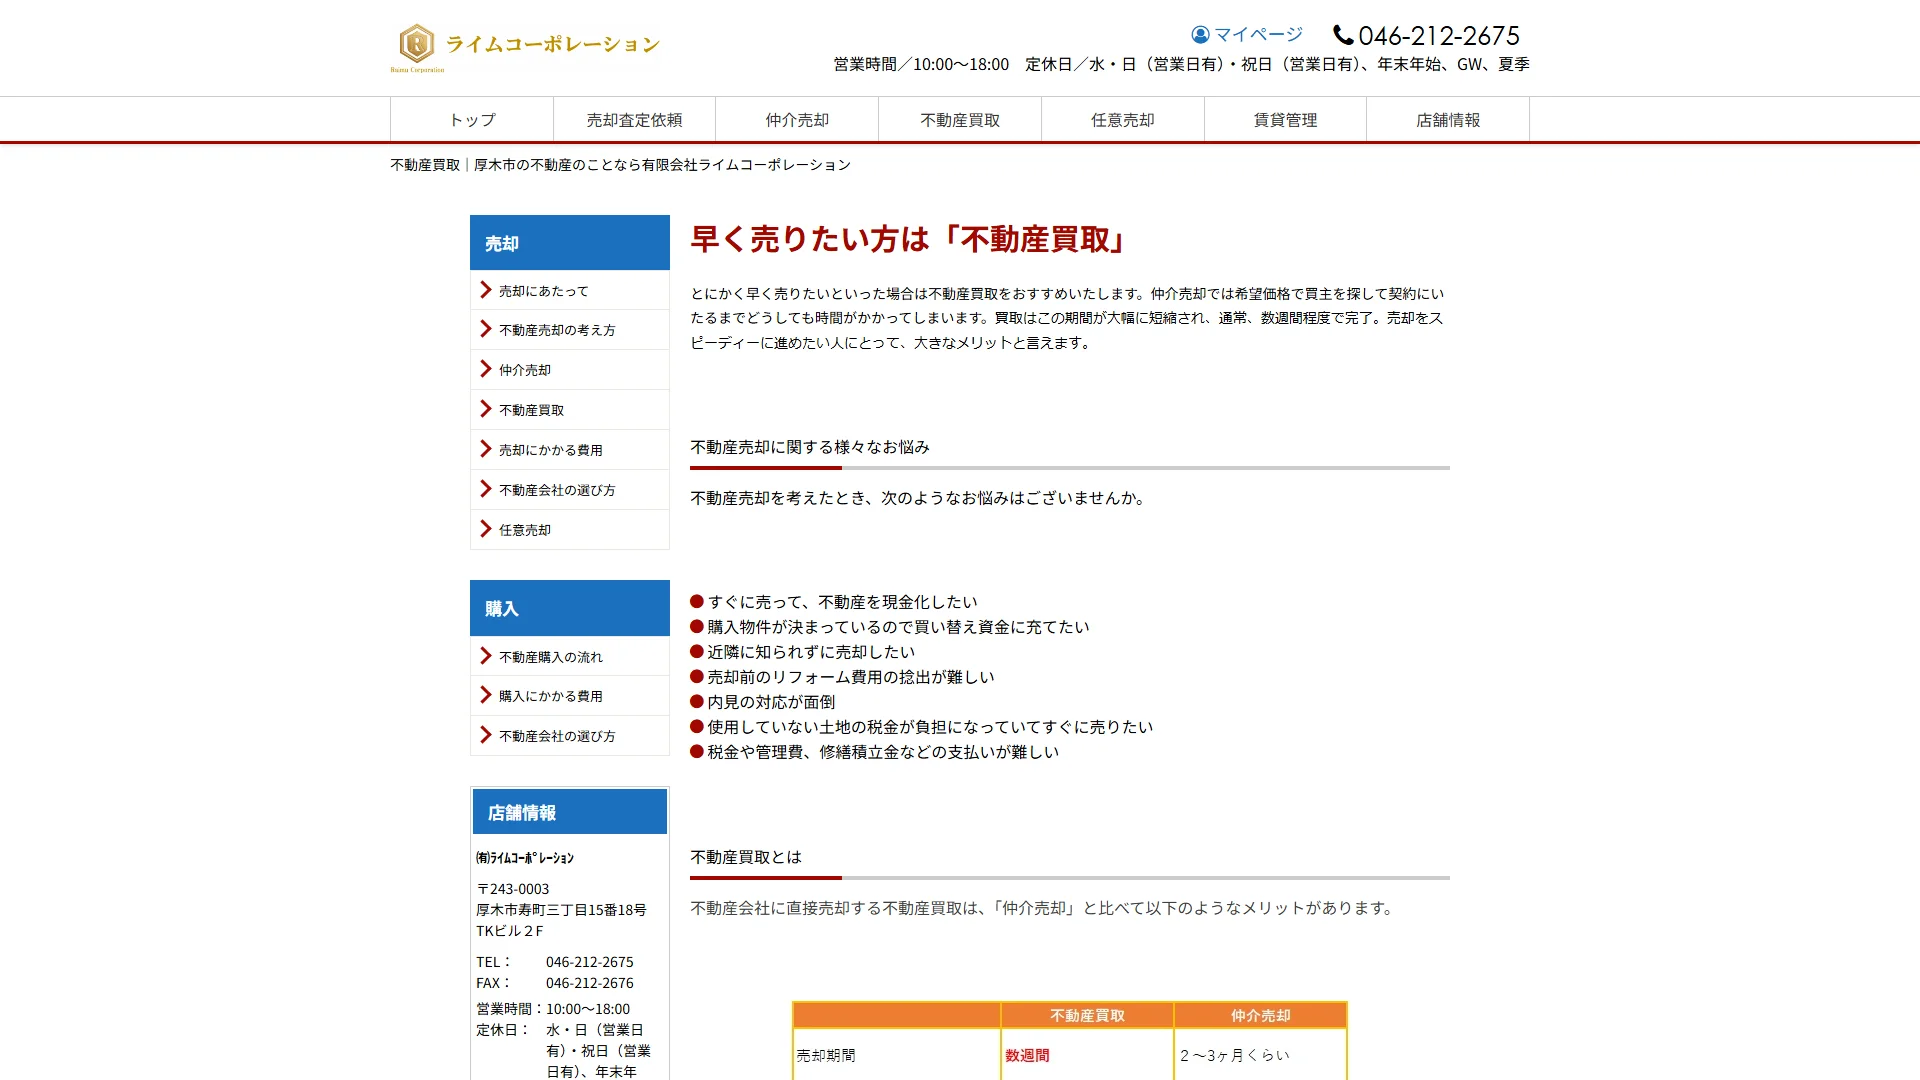Click the ライムコーポレーション logo

coord(525,47)
